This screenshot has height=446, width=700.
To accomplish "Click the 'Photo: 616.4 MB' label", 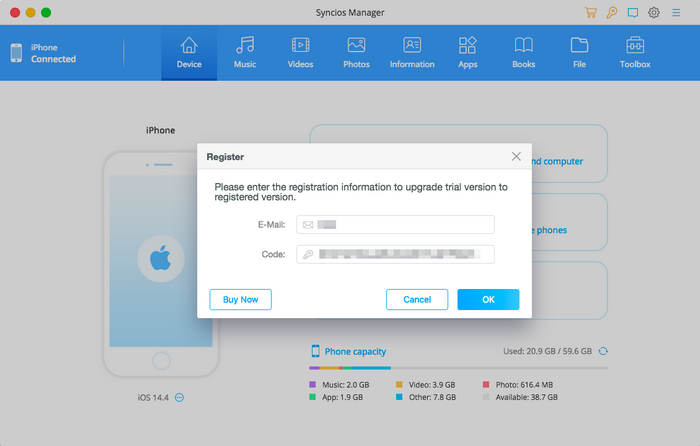I will [x=524, y=384].
